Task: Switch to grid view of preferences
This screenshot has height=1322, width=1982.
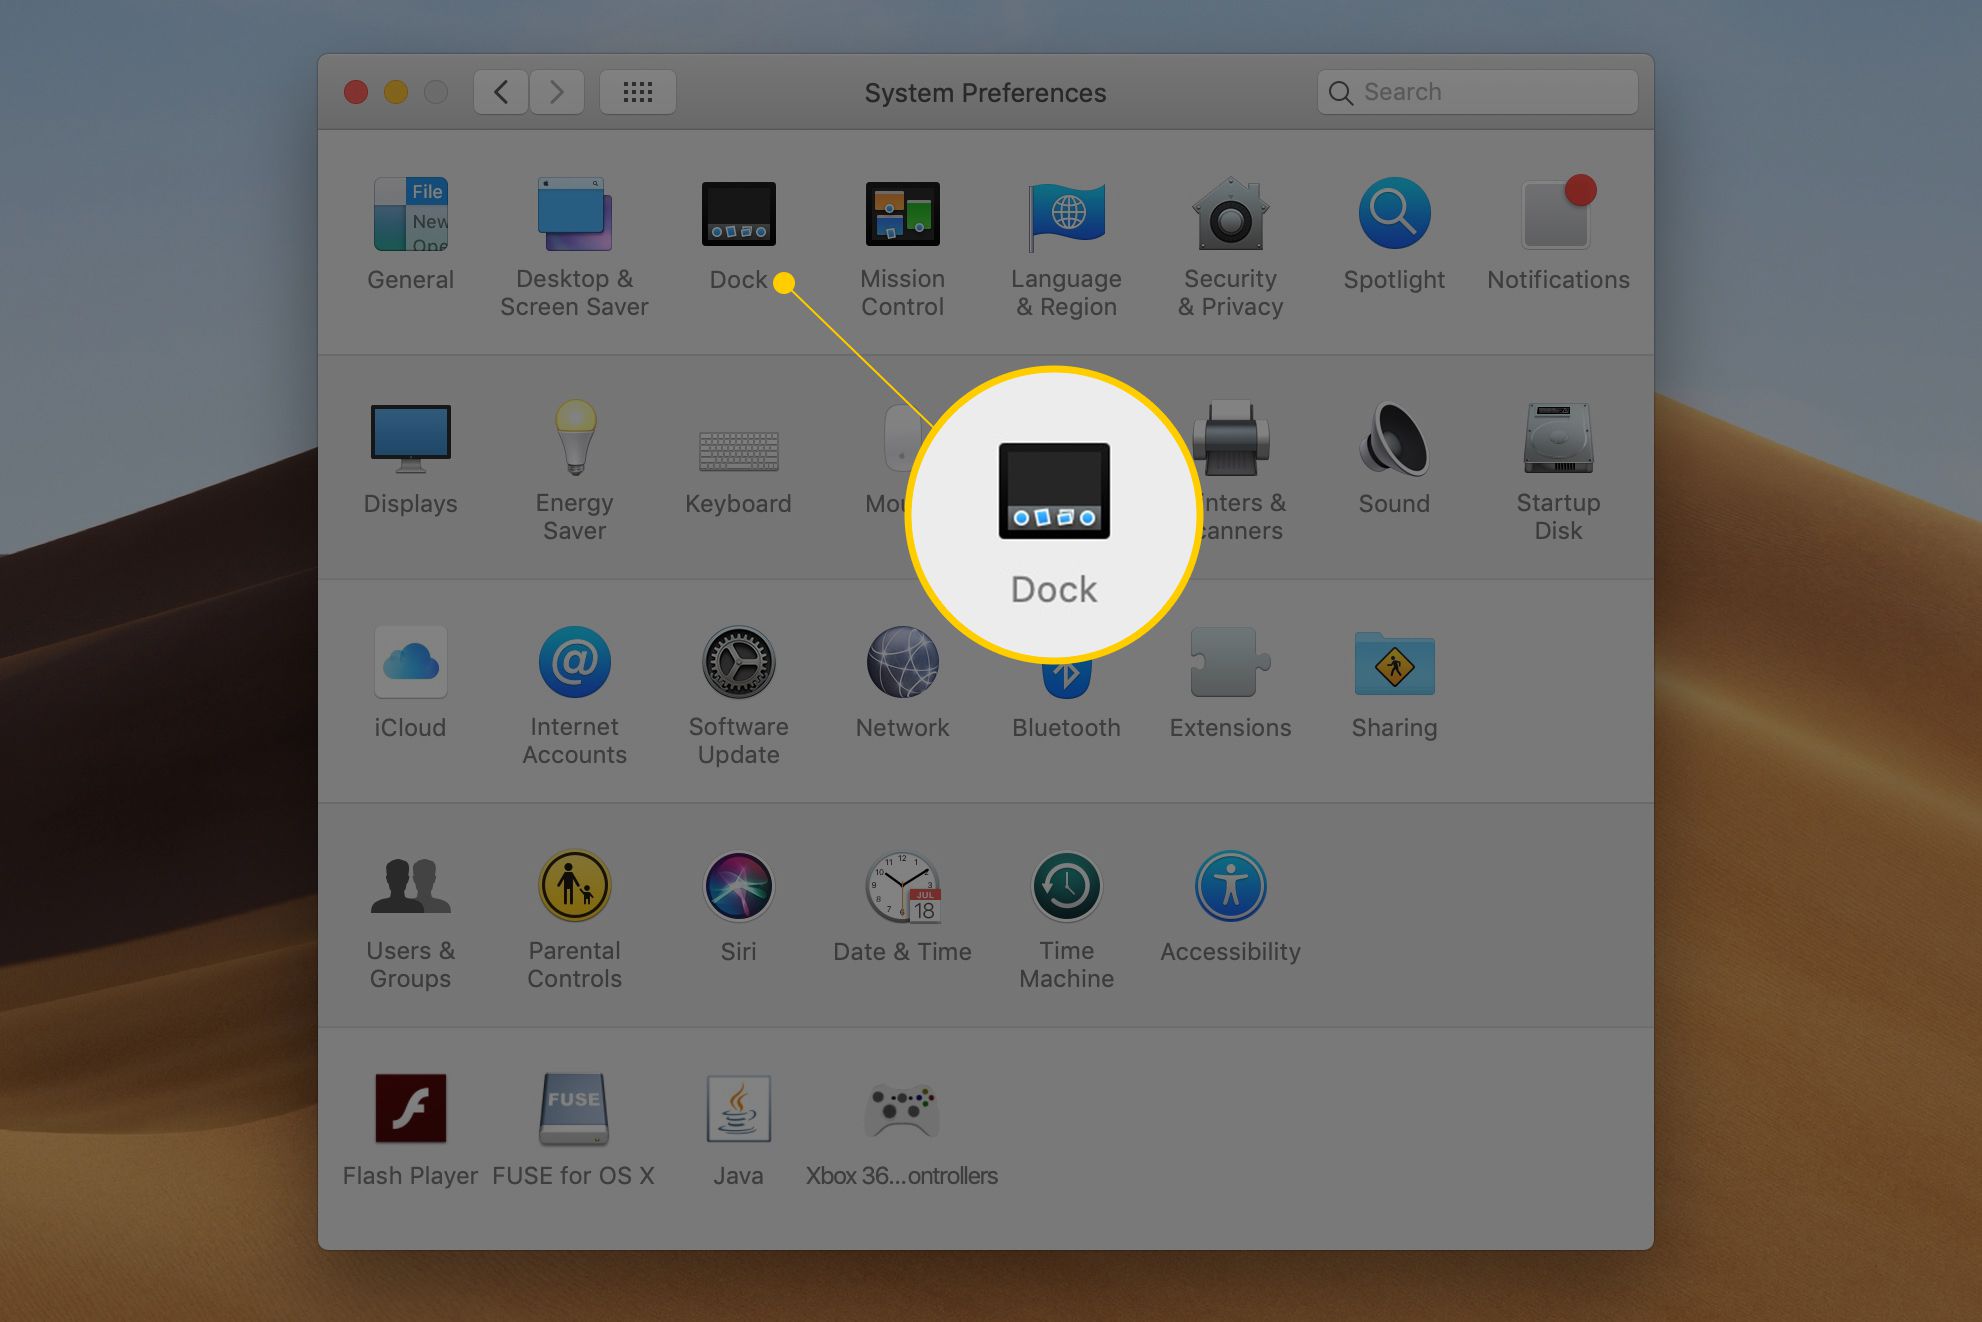Action: click(x=639, y=93)
